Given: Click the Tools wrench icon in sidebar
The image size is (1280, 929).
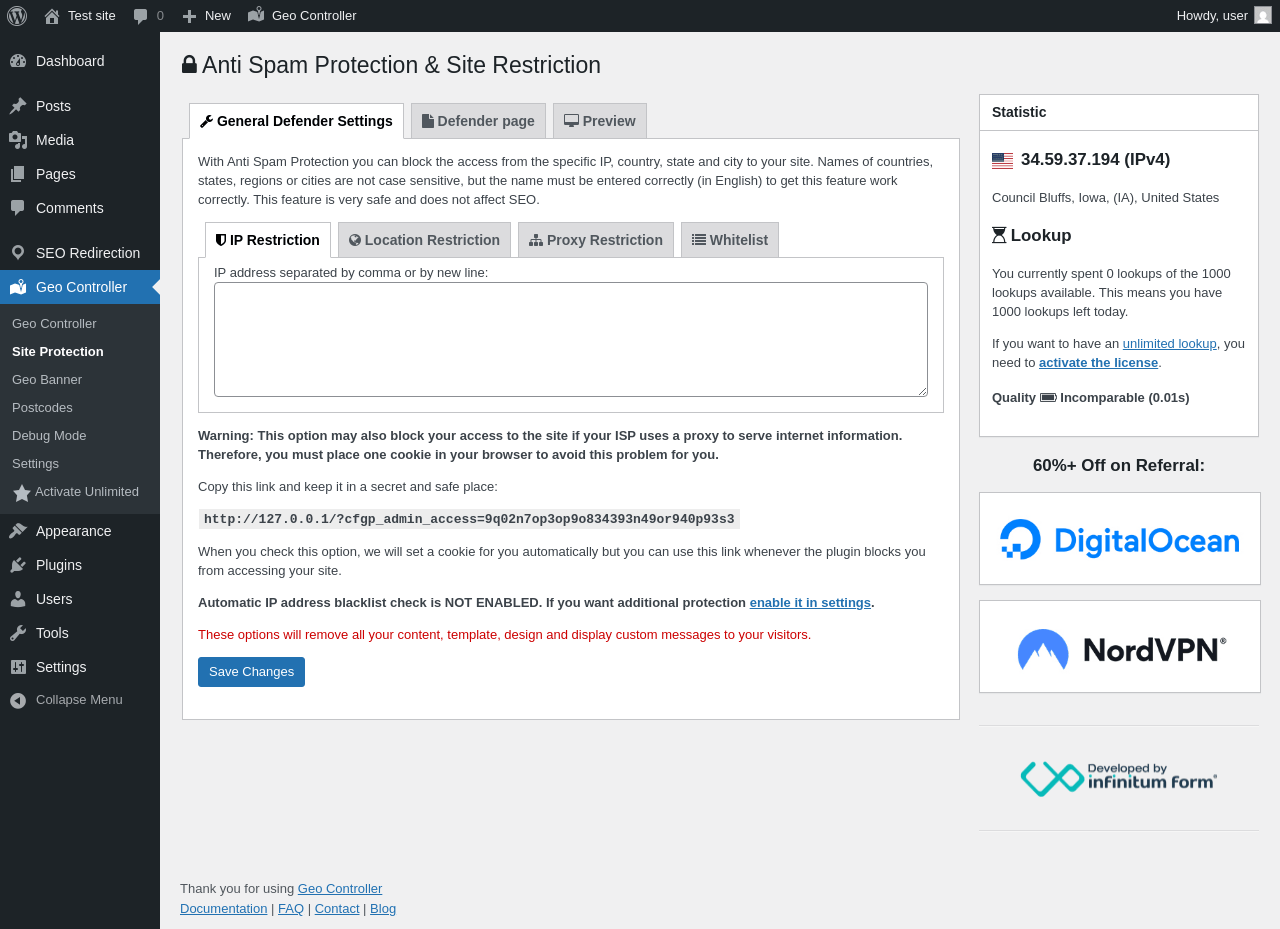Looking at the screenshot, I should (x=18, y=633).
